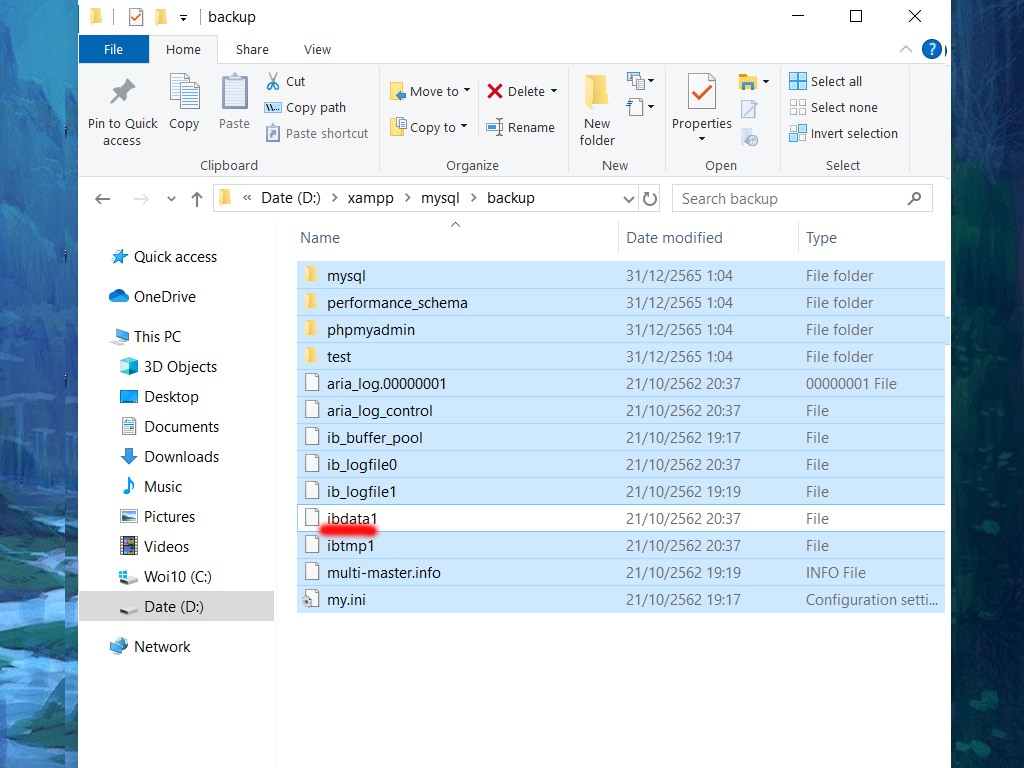Click the Copy path icon
This screenshot has height=768, width=1024.
click(273, 108)
